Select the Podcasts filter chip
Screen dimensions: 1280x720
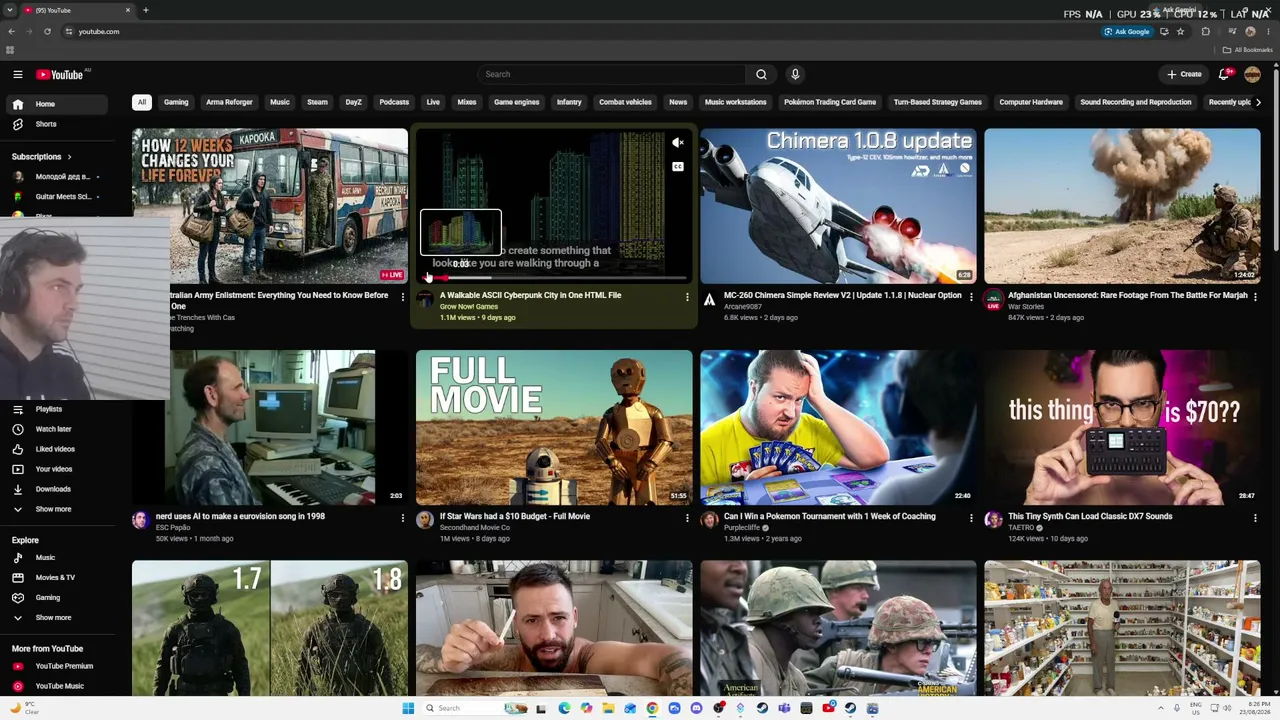click(394, 102)
